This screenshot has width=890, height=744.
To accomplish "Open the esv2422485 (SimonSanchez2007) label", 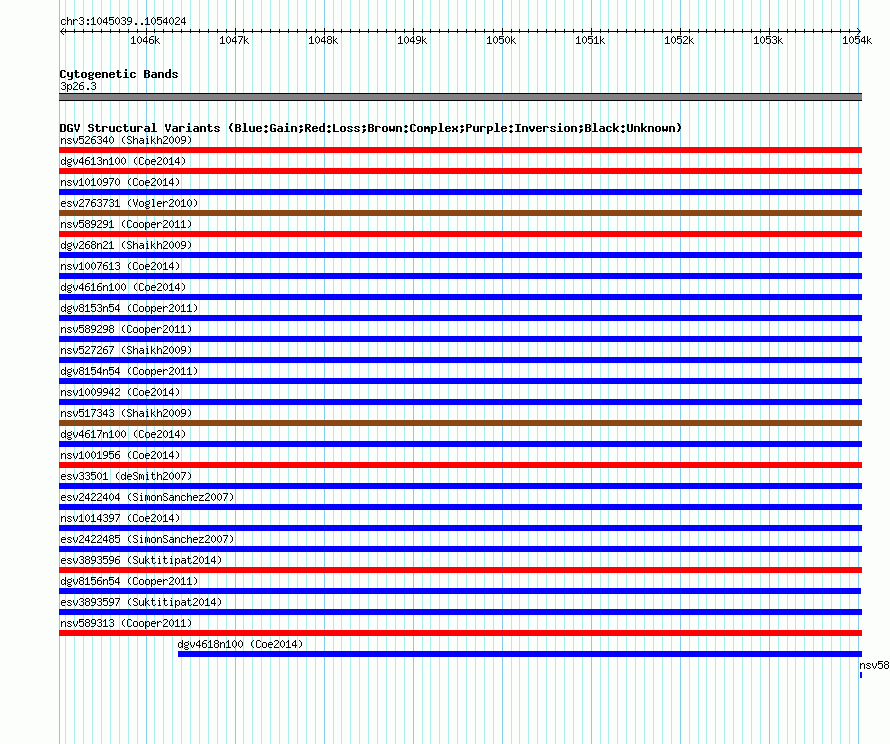I will (147, 539).
